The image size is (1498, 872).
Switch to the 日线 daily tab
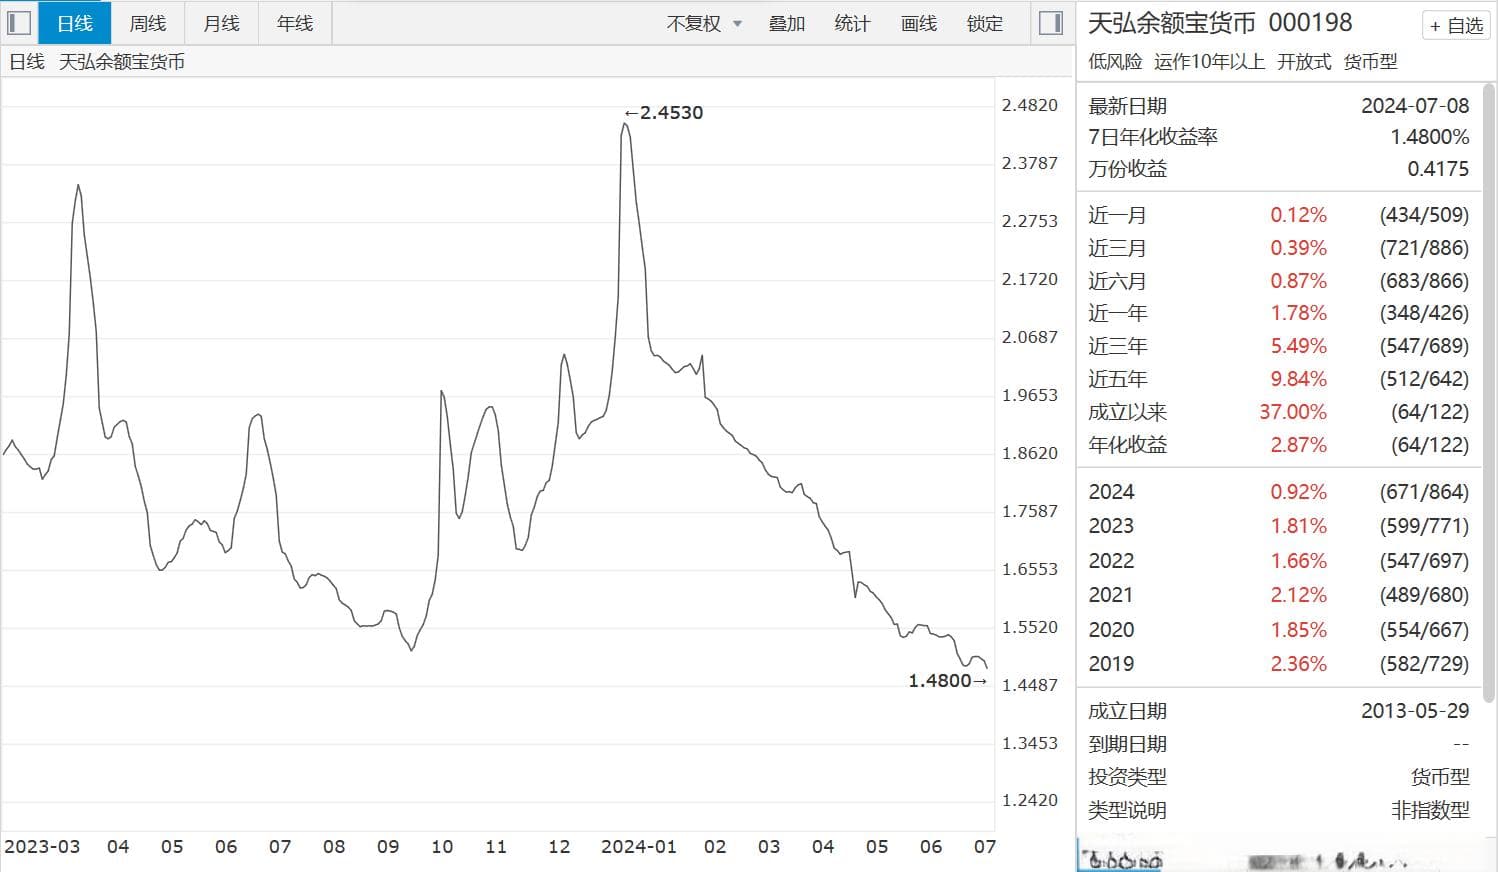coord(75,23)
